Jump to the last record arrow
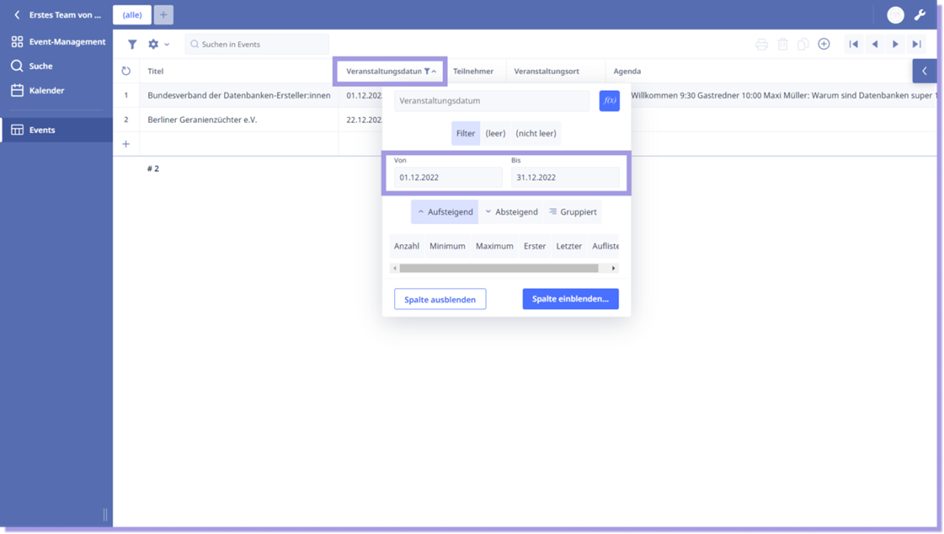This screenshot has width=944, height=534. [916, 44]
